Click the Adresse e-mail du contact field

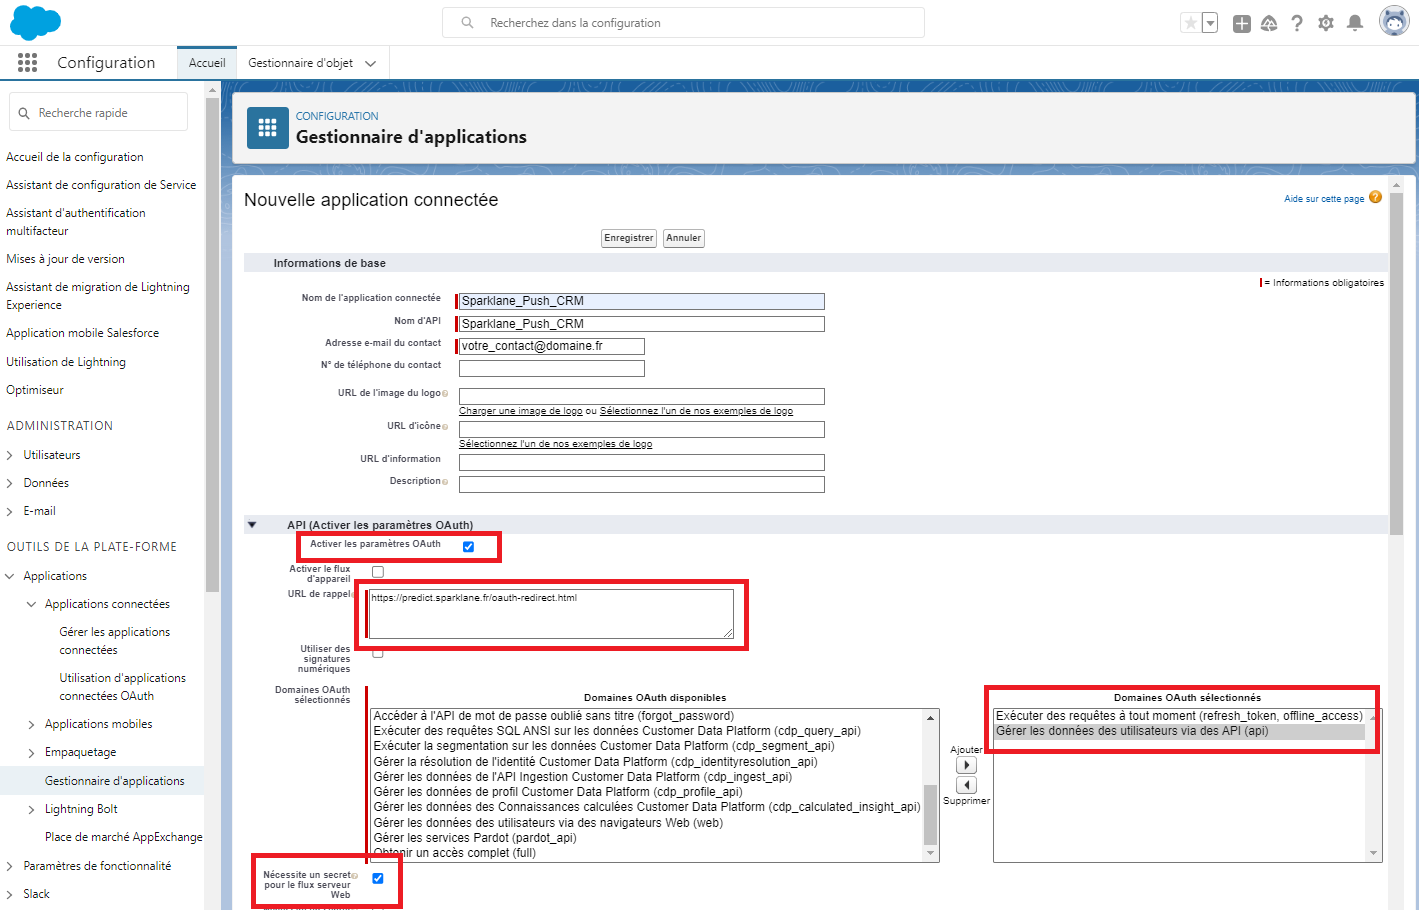[551, 346]
